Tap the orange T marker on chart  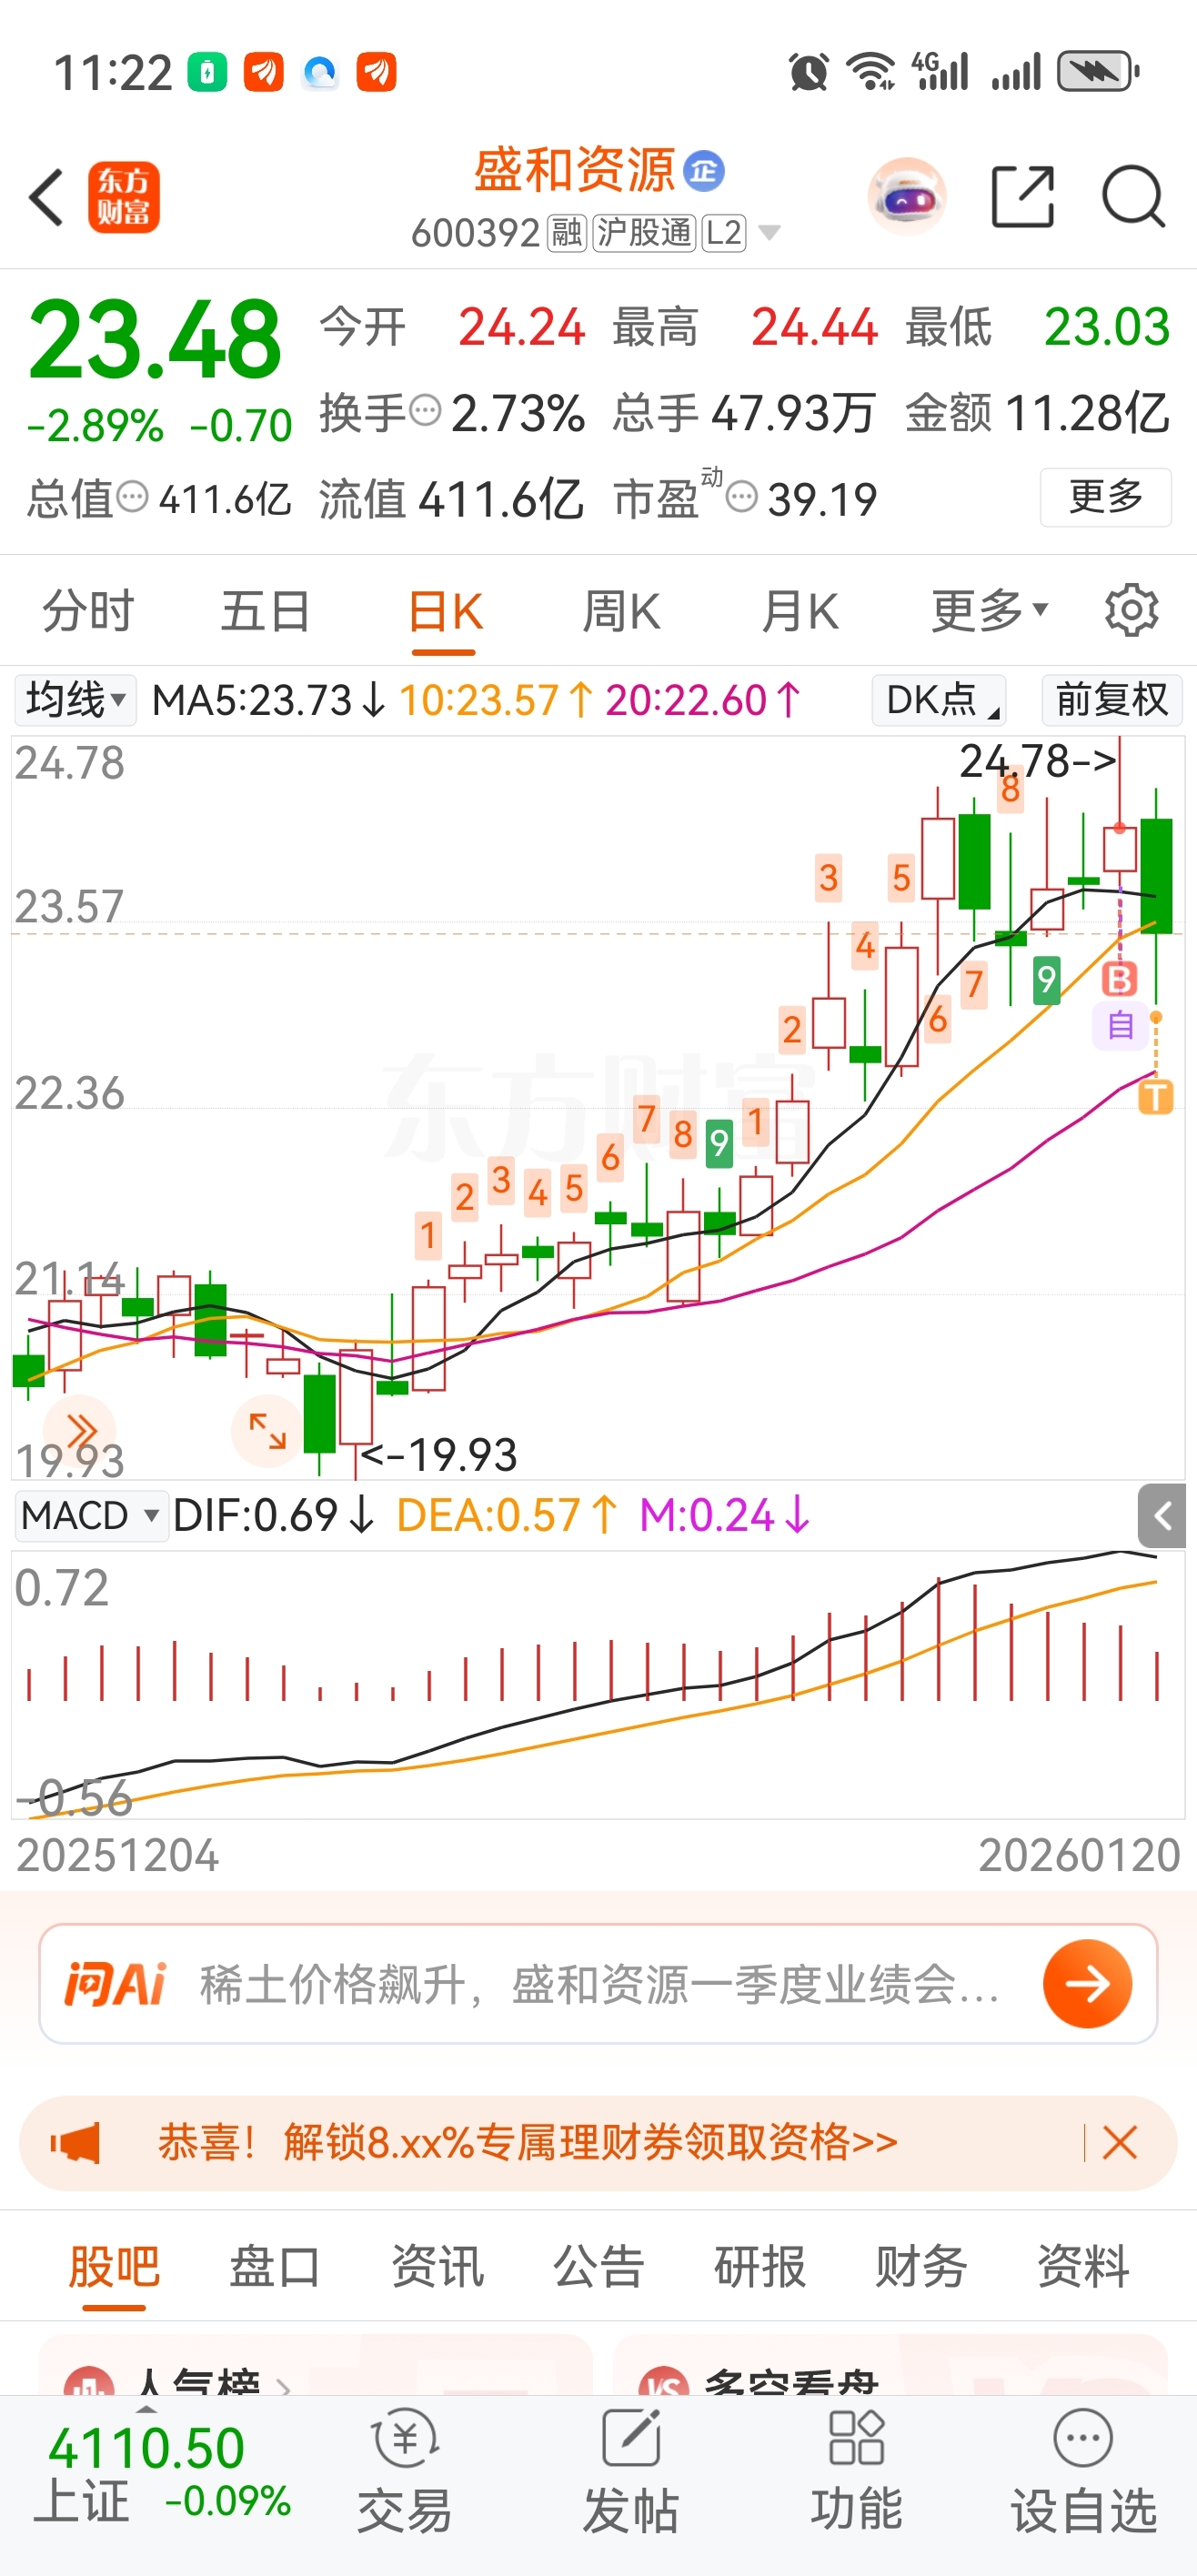(1156, 1097)
